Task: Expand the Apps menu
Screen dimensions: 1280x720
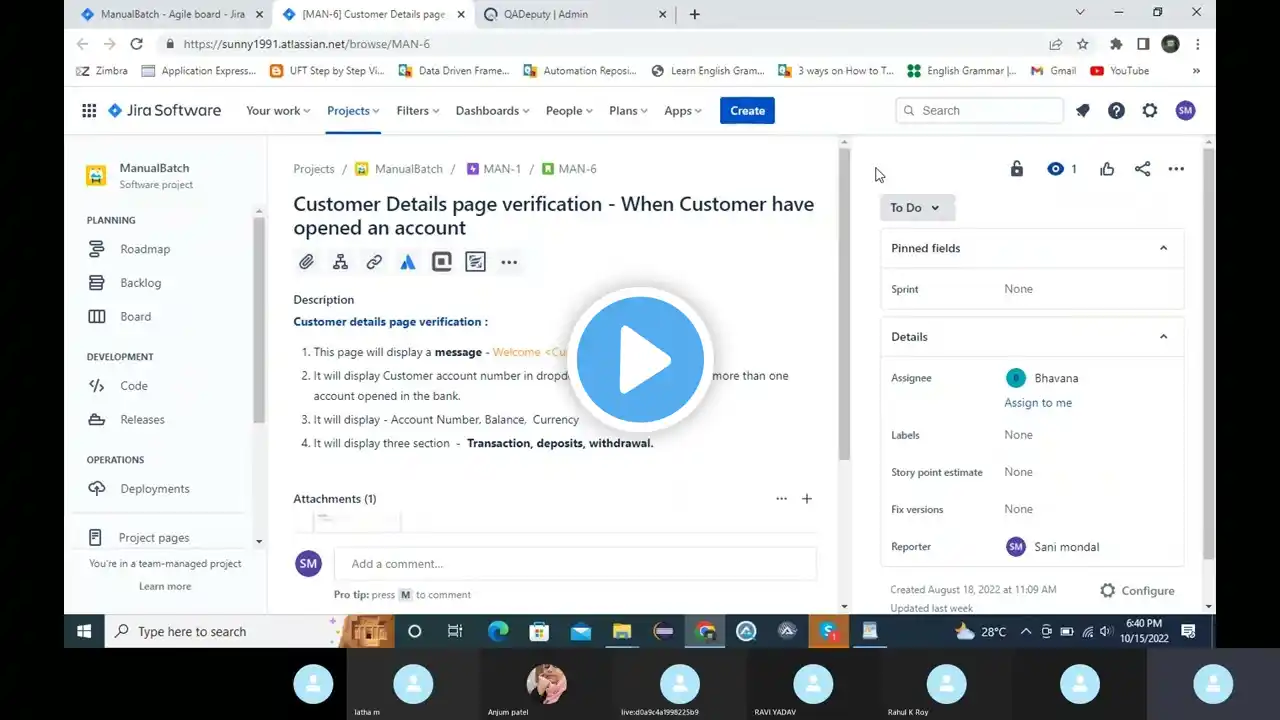Action: click(x=683, y=111)
